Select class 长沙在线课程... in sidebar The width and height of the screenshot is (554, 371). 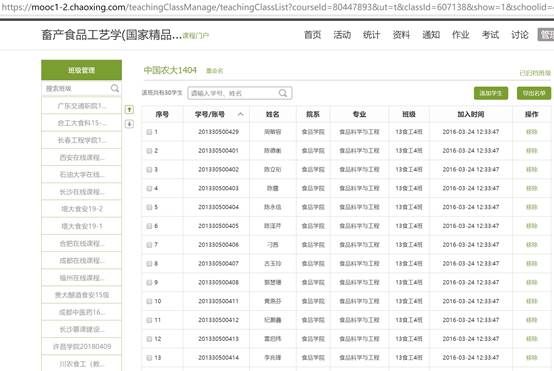point(82,192)
